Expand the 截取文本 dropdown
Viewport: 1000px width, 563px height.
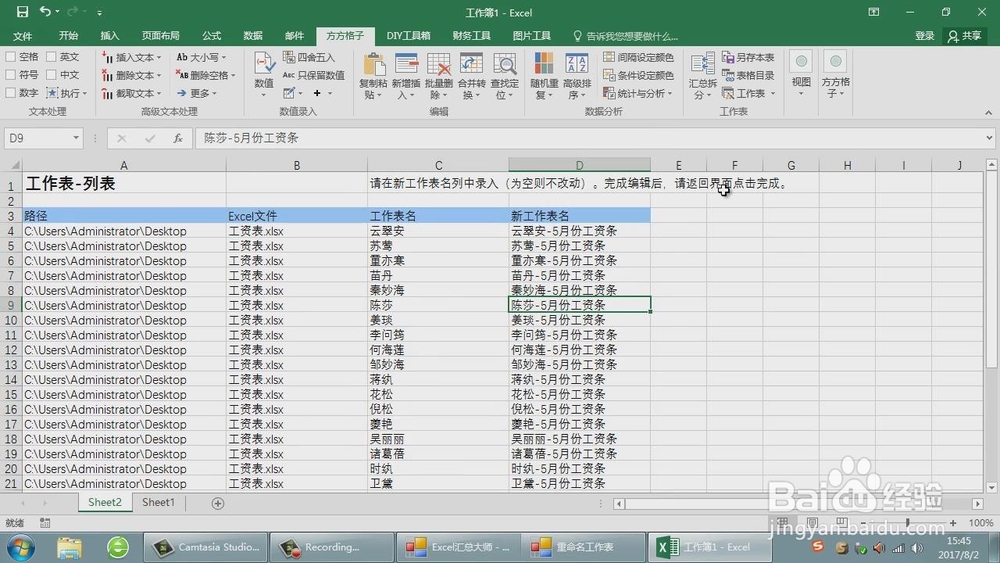click(159, 93)
